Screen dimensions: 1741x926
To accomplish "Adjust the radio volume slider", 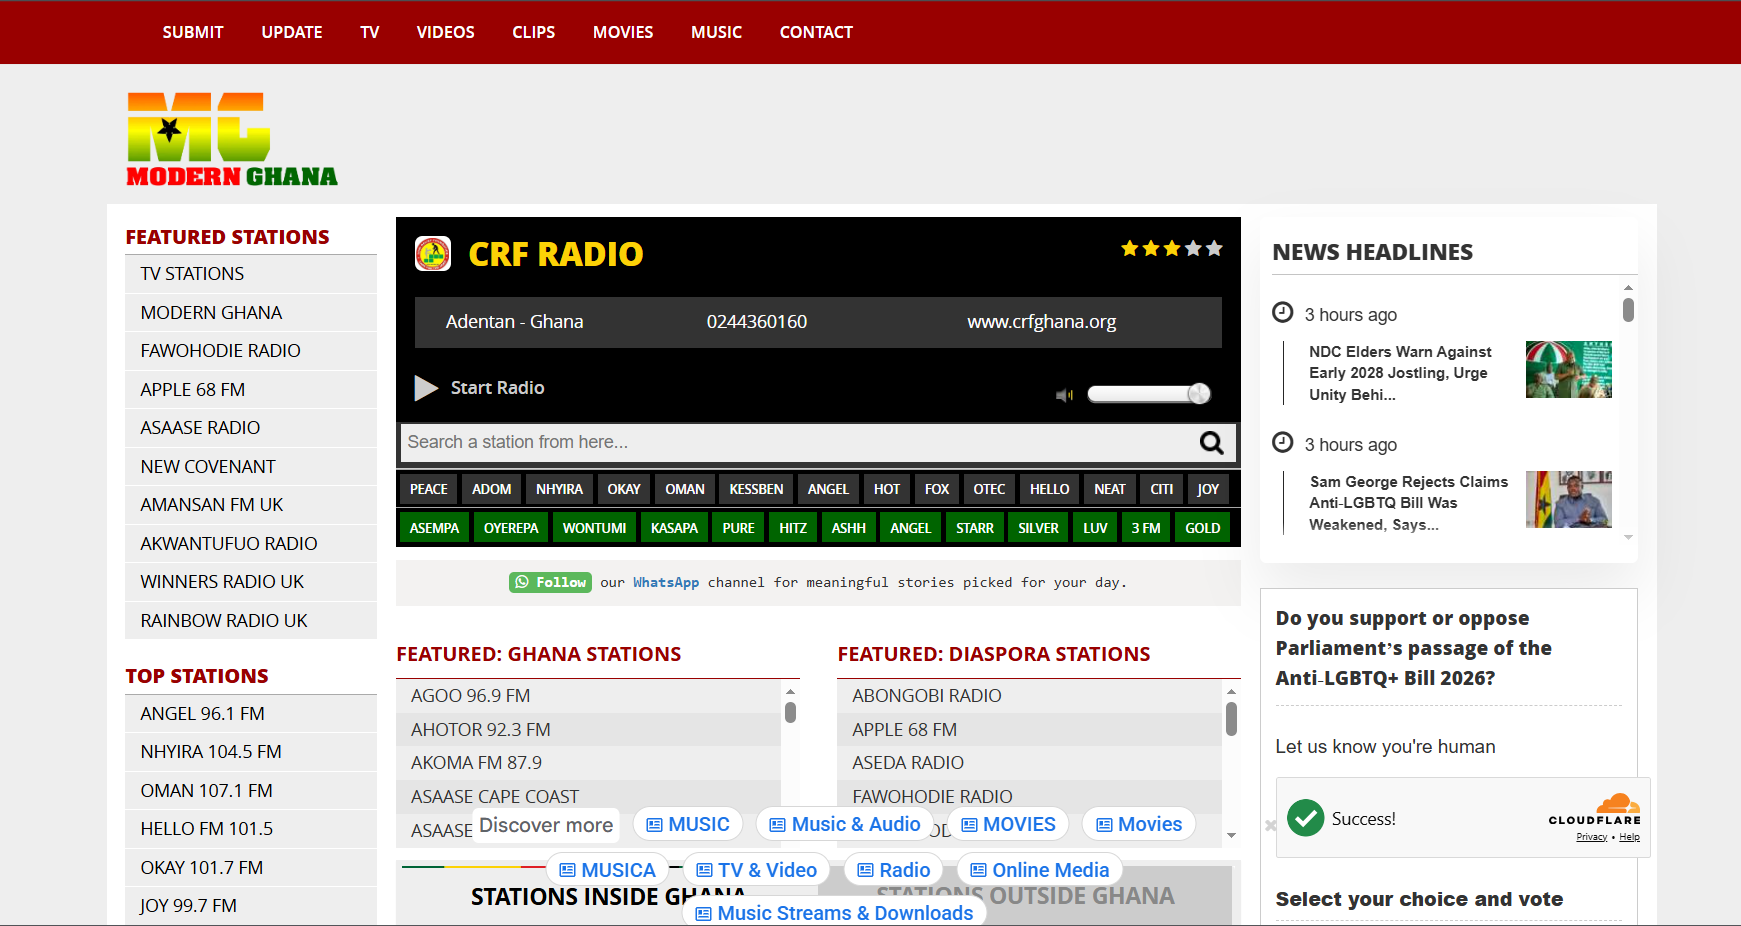I will 1149,394.
